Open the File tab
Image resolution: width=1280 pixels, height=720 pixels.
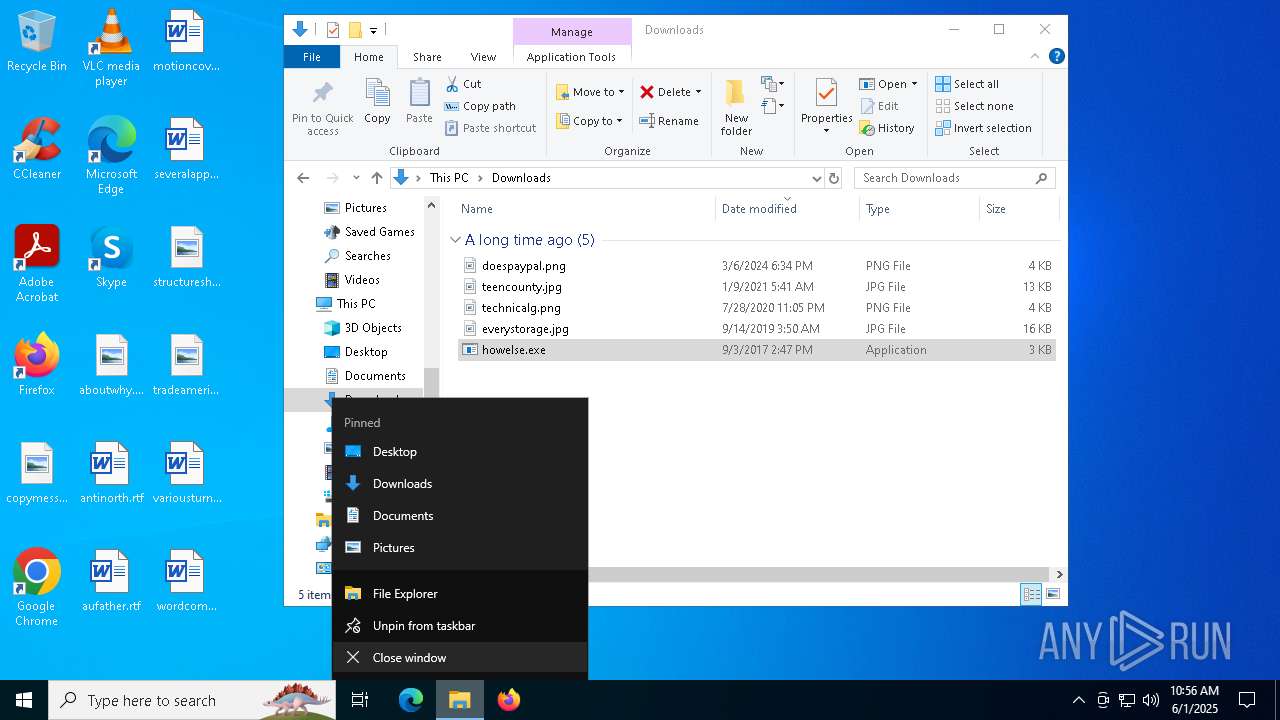point(312,57)
